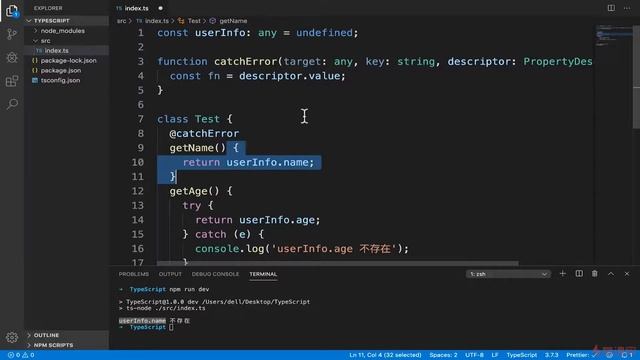This screenshot has height=360, width=640.
Task: Click in the terminal prompt input
Action: [171, 327]
